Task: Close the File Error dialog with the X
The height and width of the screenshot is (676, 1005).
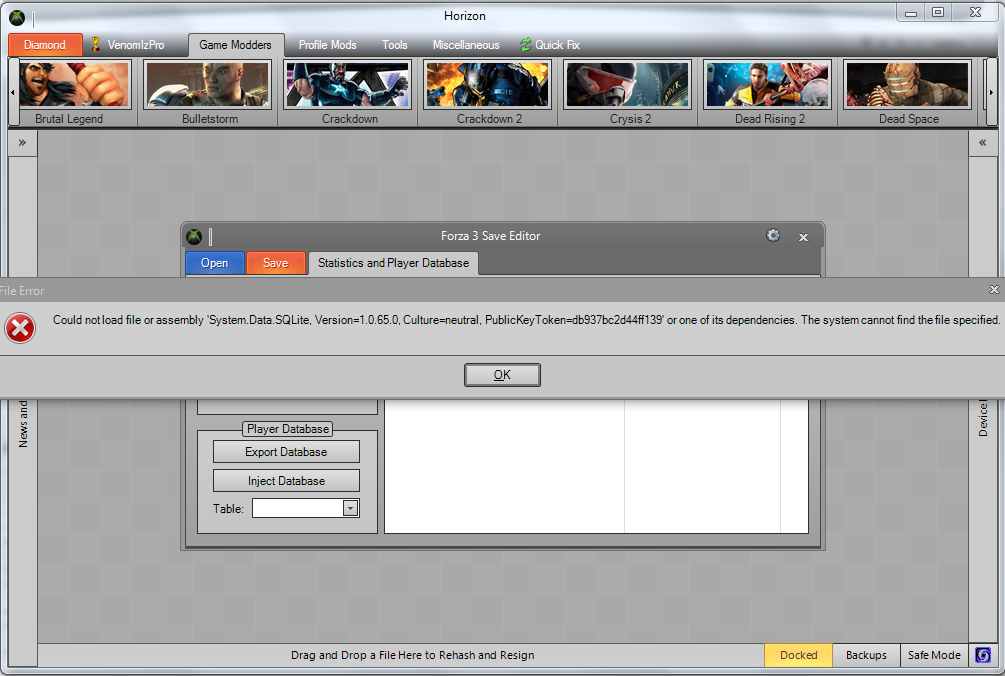Action: (x=993, y=289)
